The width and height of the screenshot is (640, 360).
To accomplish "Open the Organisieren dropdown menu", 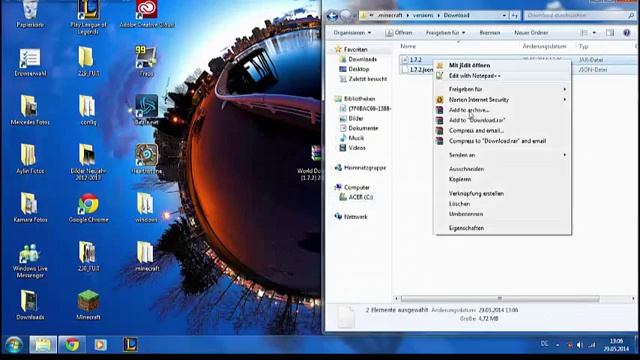I will click(352, 33).
